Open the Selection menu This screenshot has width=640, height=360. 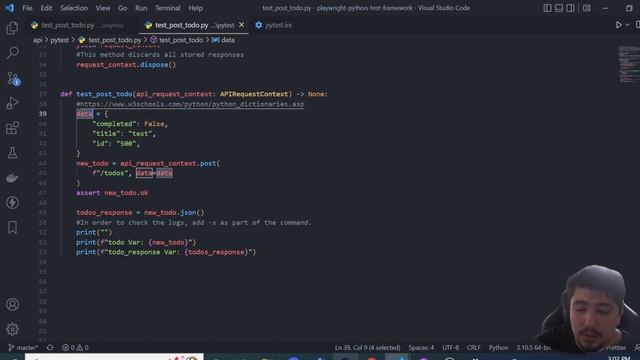[74, 8]
